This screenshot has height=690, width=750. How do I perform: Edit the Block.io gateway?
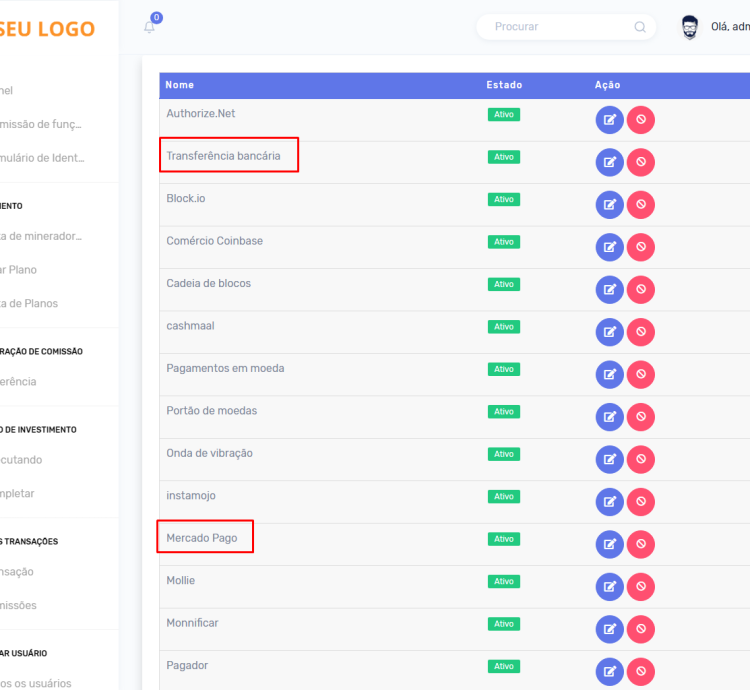(x=609, y=205)
